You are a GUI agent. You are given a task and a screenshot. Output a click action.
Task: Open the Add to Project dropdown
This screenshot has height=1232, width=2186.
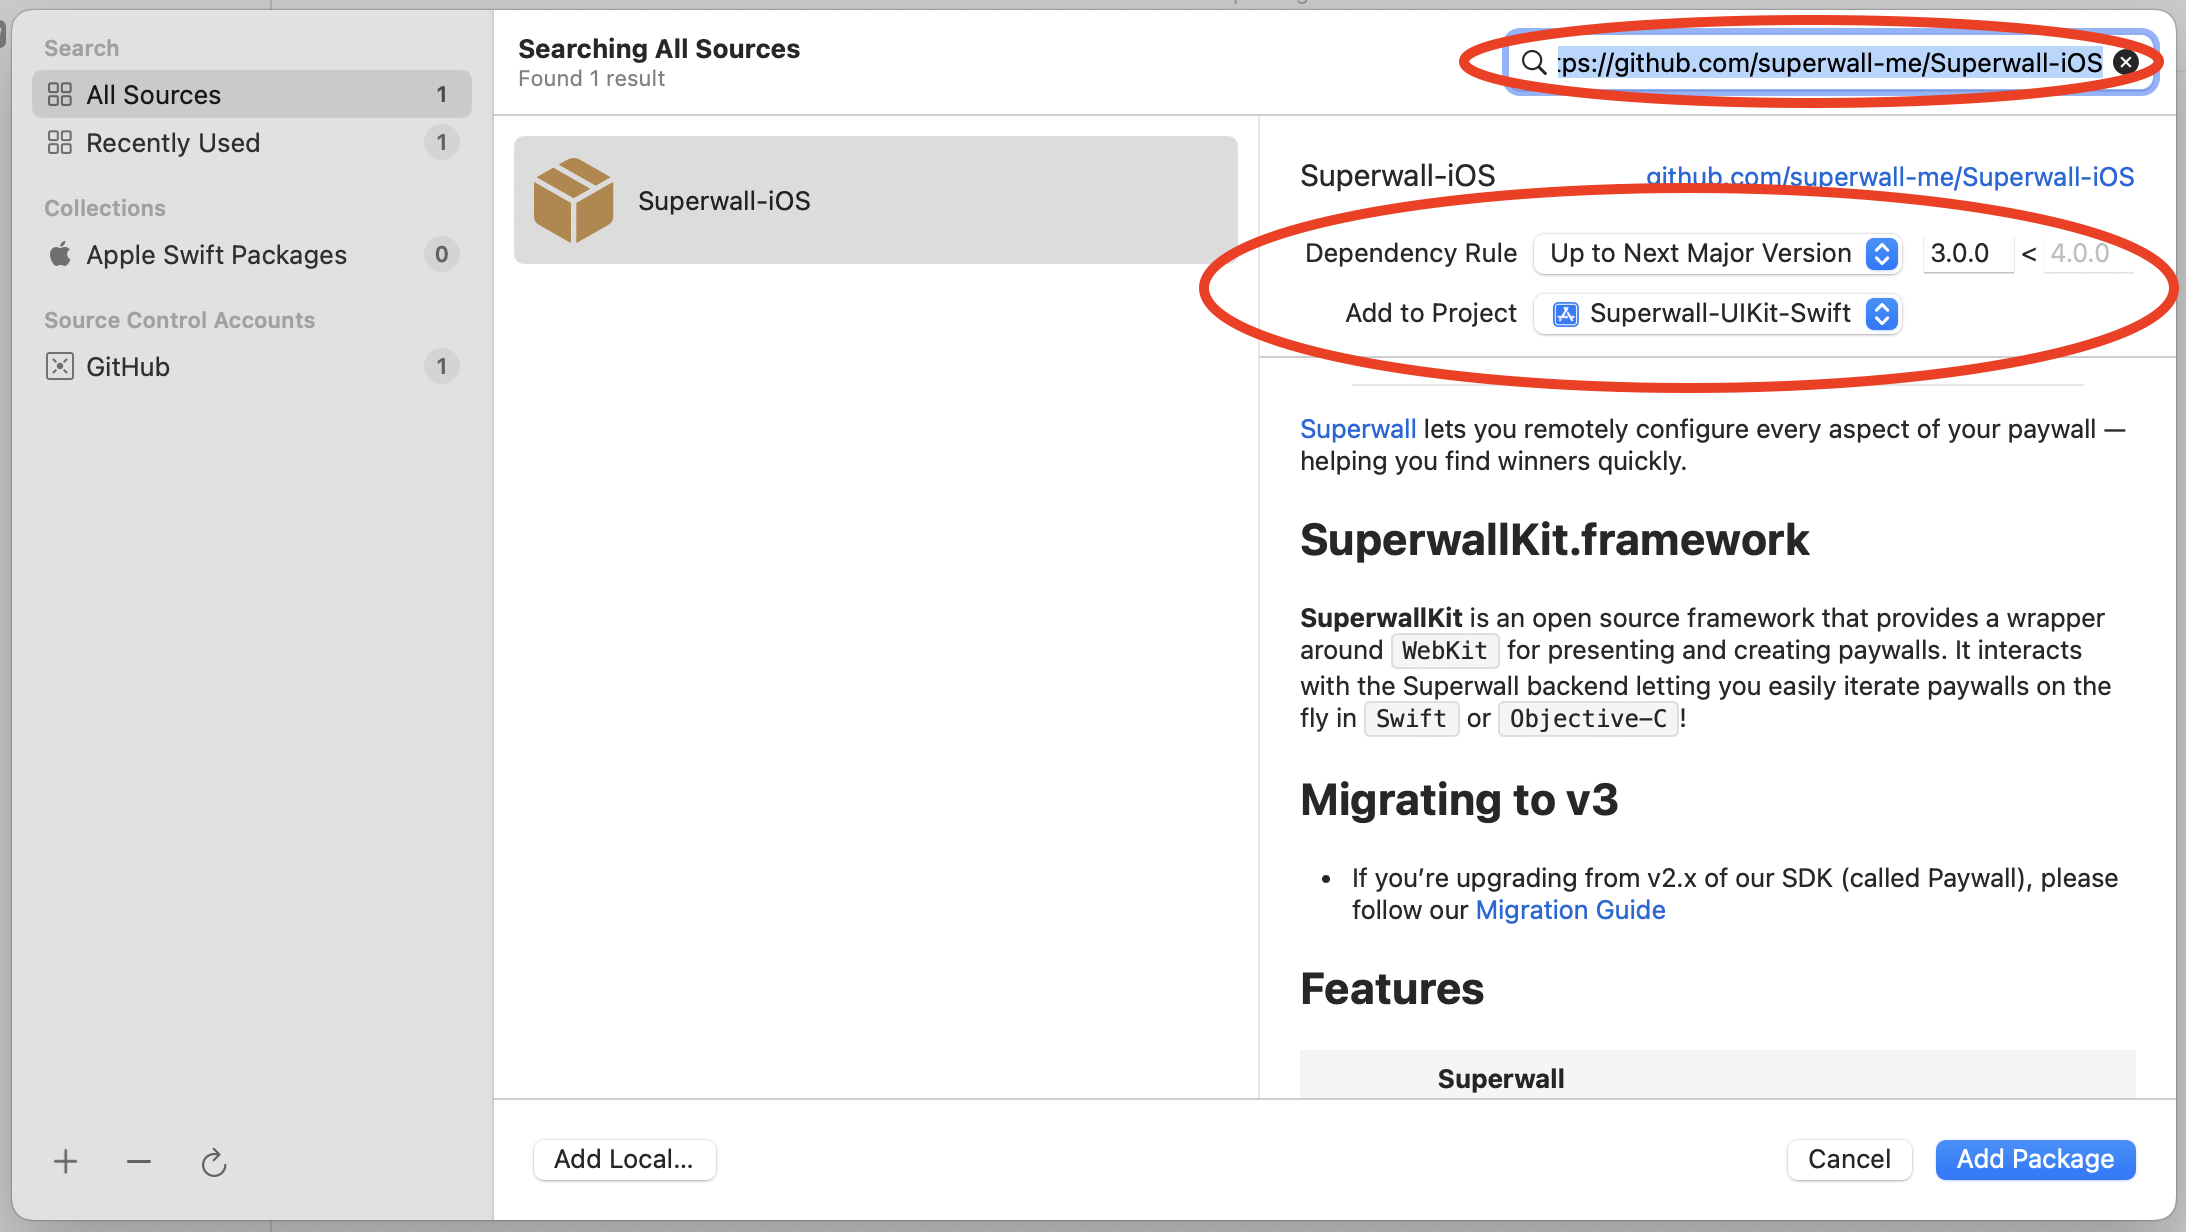[1717, 314]
